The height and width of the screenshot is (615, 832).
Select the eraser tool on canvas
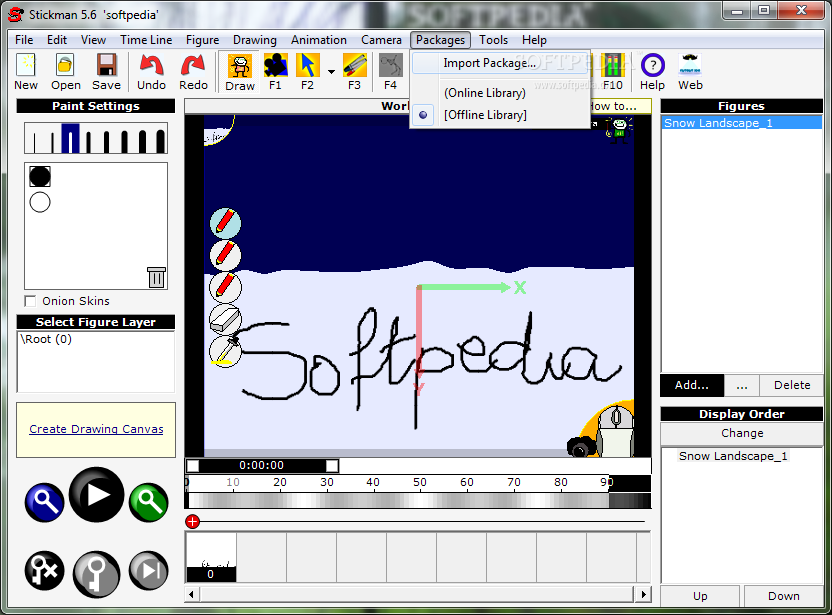click(226, 319)
